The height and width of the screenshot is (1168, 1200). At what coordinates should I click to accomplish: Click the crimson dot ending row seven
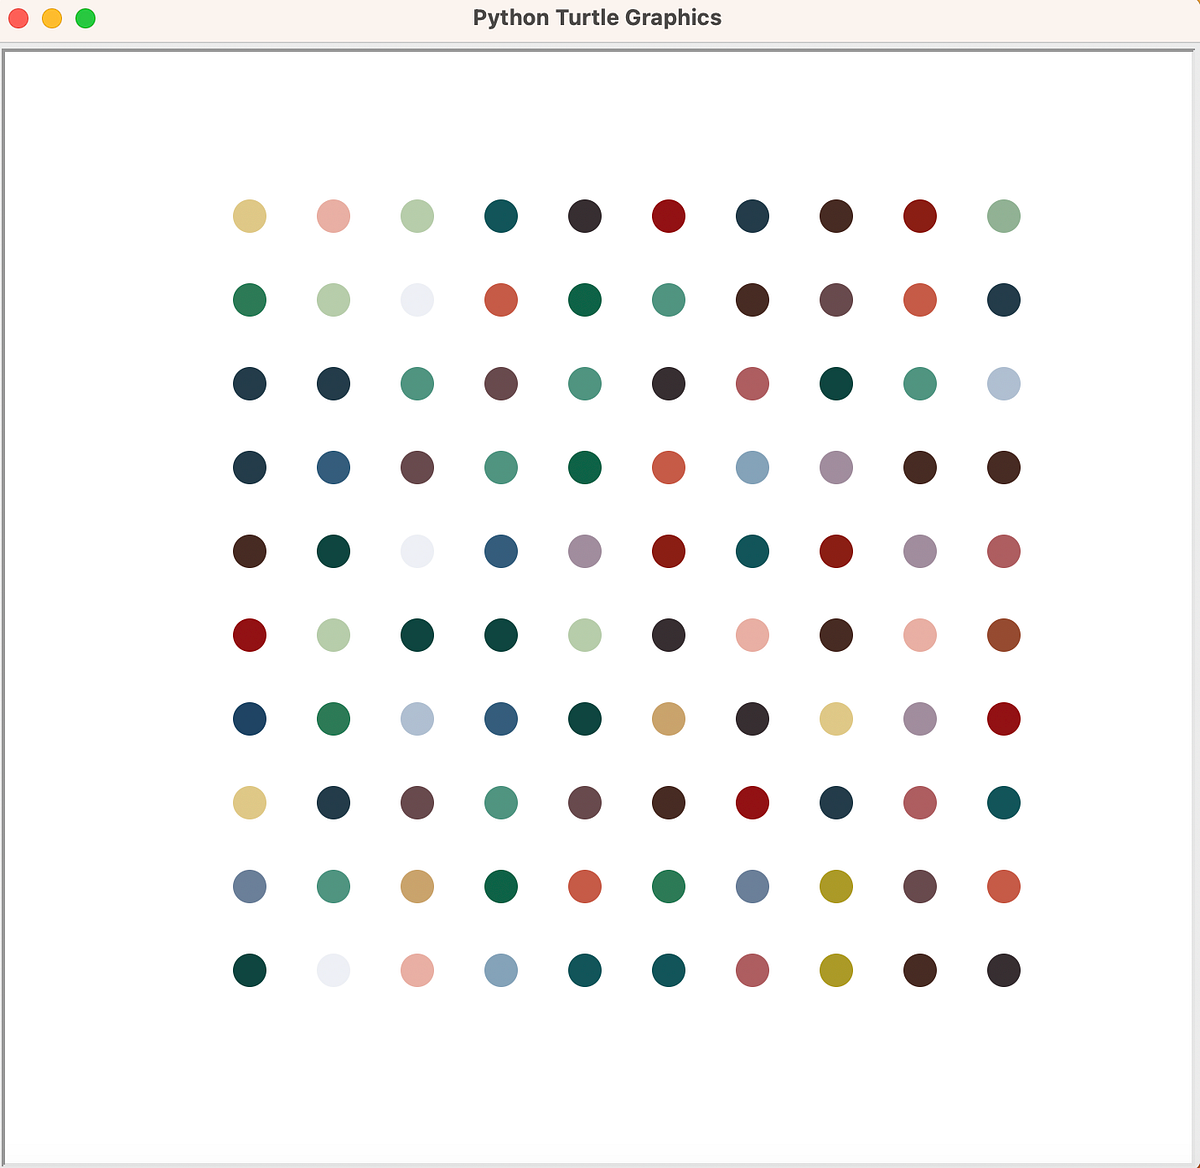pos(1003,719)
